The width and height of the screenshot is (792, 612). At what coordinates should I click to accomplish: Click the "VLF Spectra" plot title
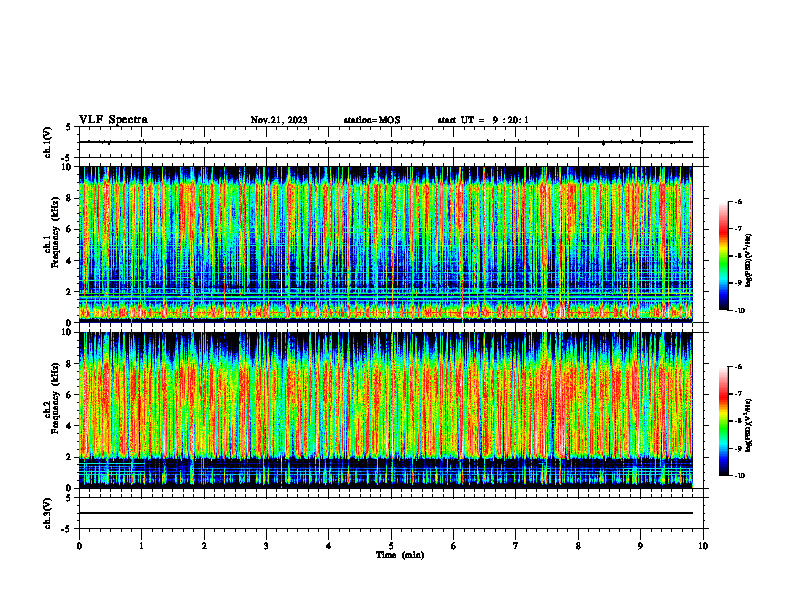pos(113,120)
